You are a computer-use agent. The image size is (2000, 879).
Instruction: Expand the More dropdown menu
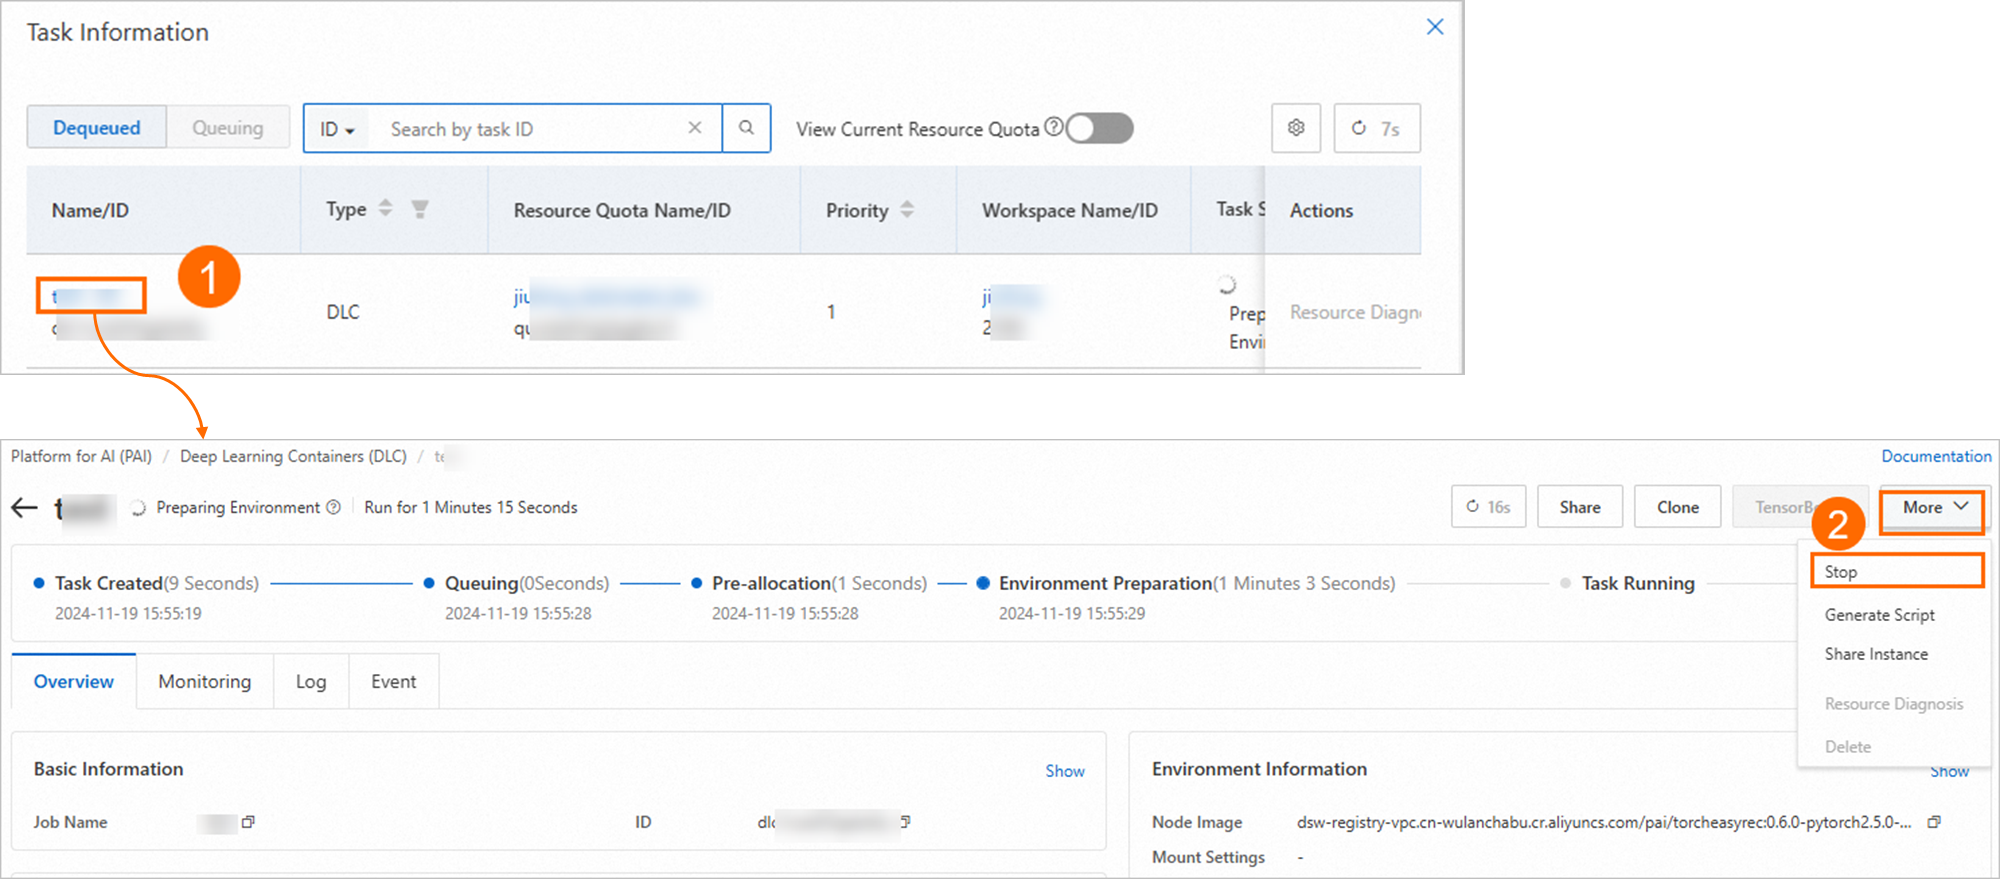[x=1935, y=507]
